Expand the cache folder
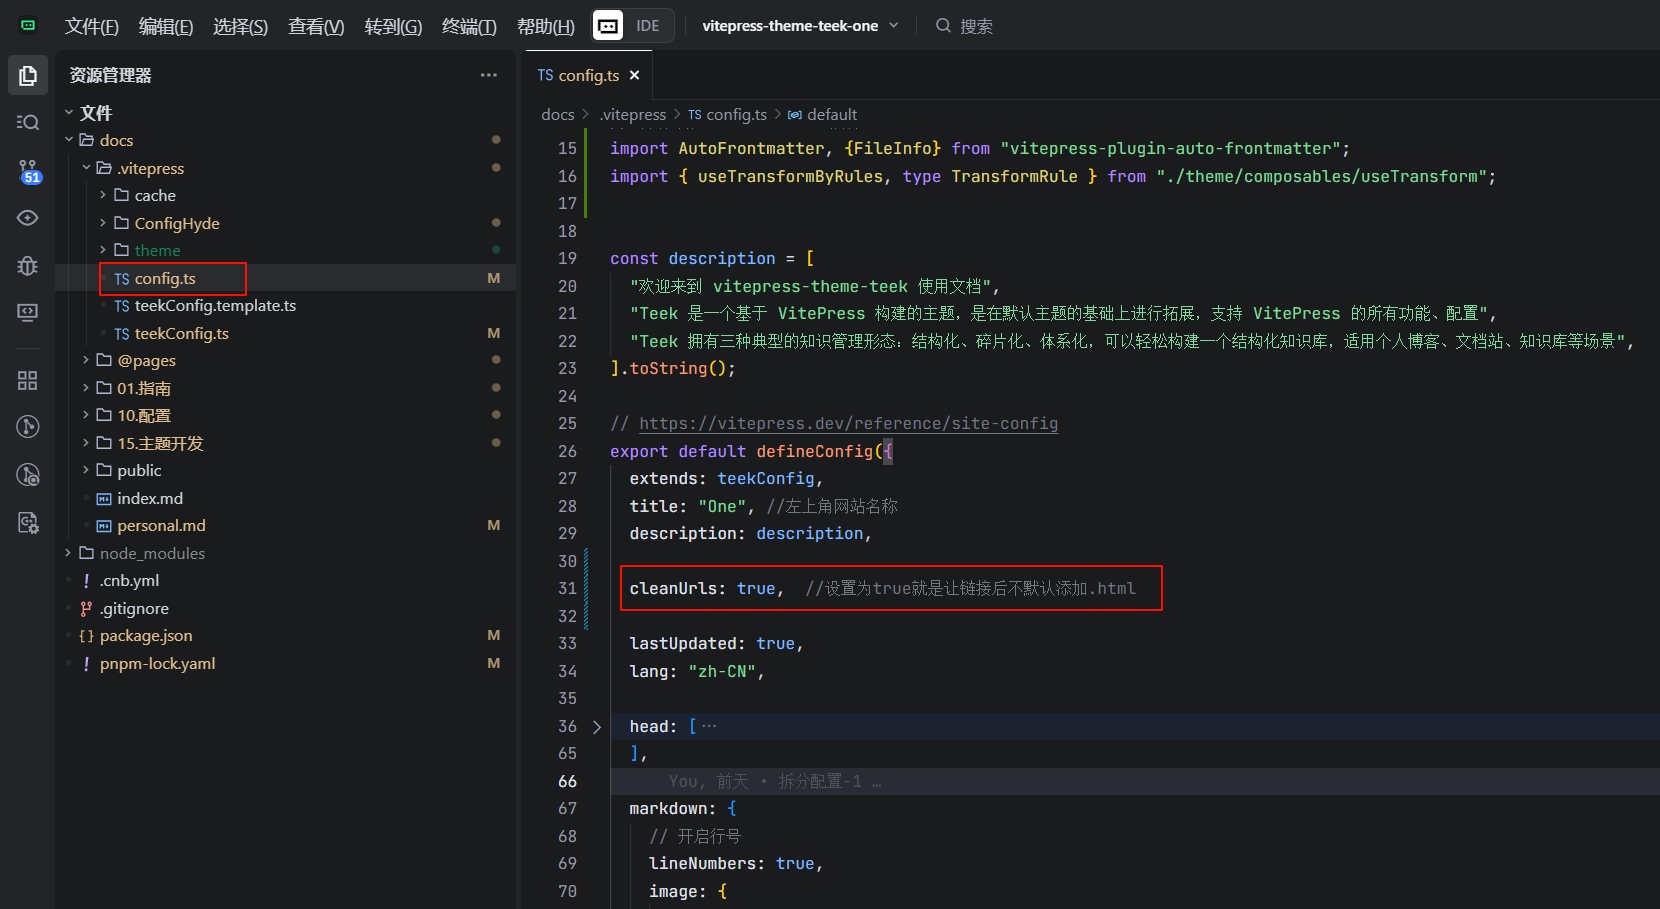This screenshot has height=909, width=1660. coord(155,195)
